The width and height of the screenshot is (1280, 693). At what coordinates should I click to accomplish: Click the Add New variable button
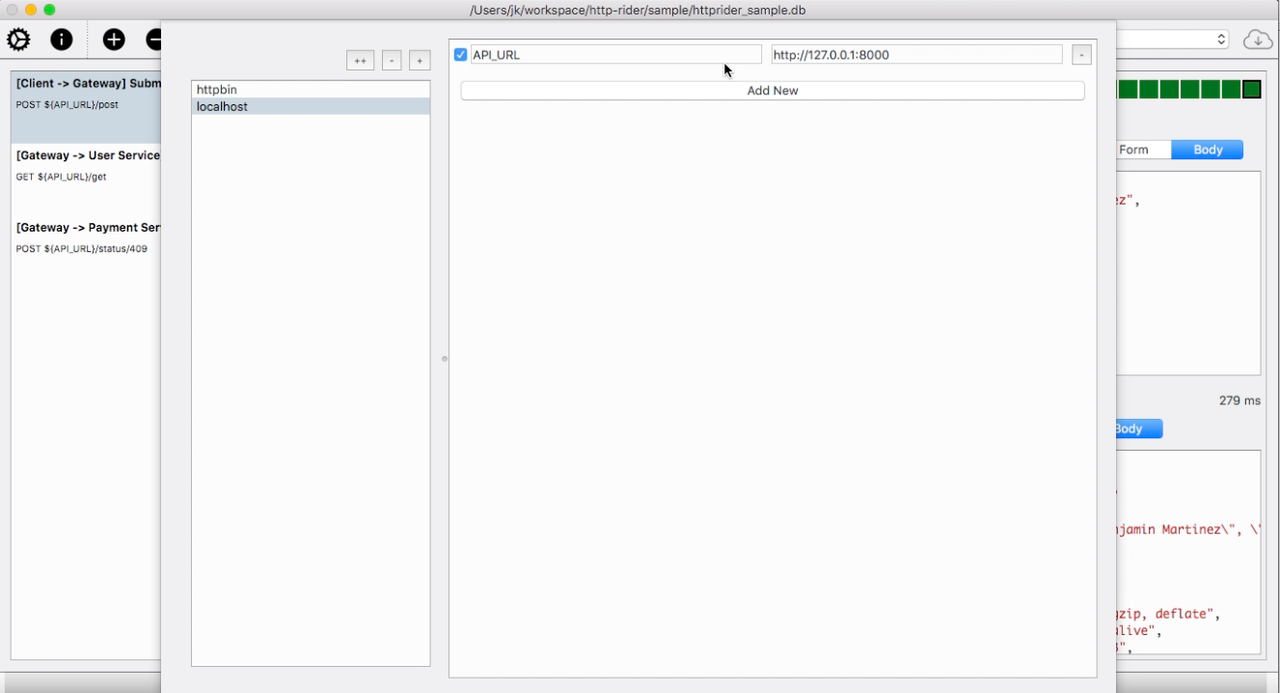772,91
